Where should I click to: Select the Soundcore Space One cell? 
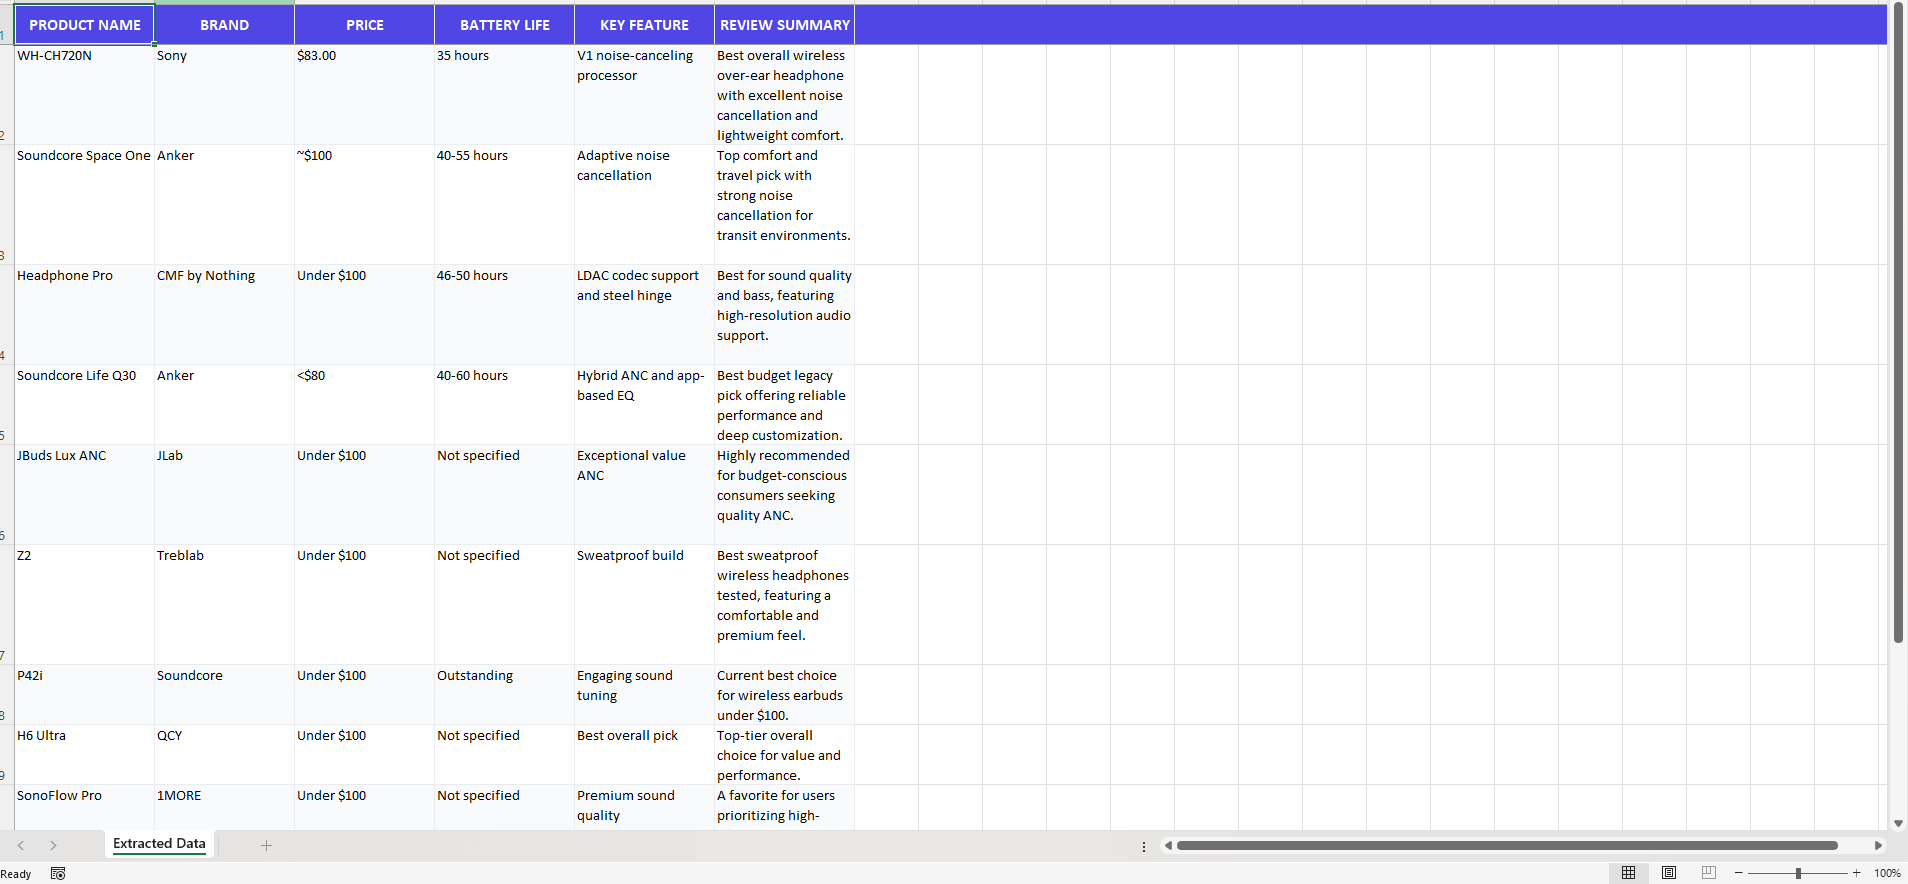pyautogui.click(x=85, y=205)
